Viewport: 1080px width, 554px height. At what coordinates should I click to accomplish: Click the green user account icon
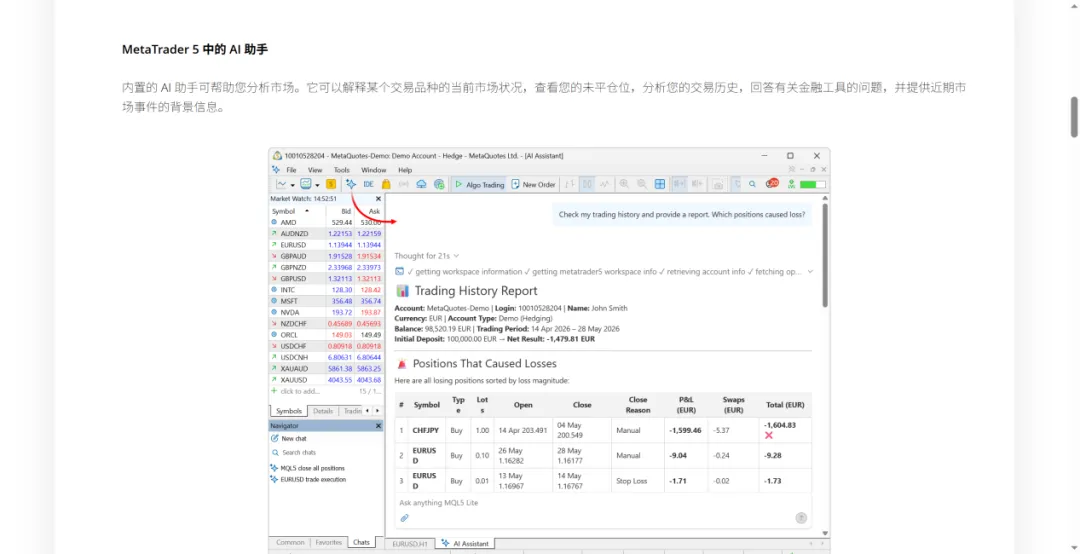791,184
